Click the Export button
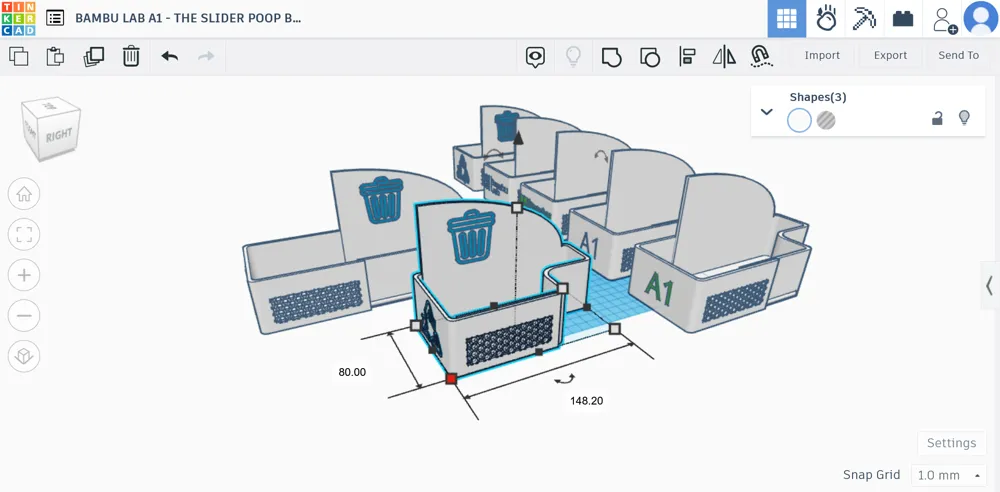1000x492 pixels. point(890,56)
